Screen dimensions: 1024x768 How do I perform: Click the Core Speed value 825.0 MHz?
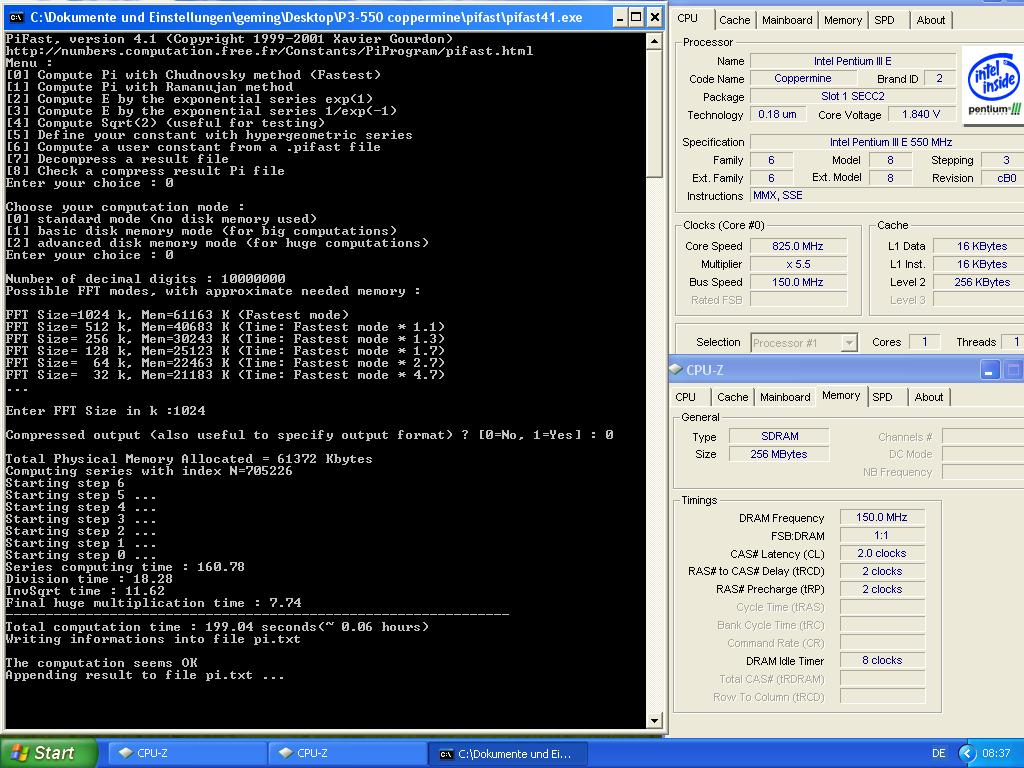(798, 246)
